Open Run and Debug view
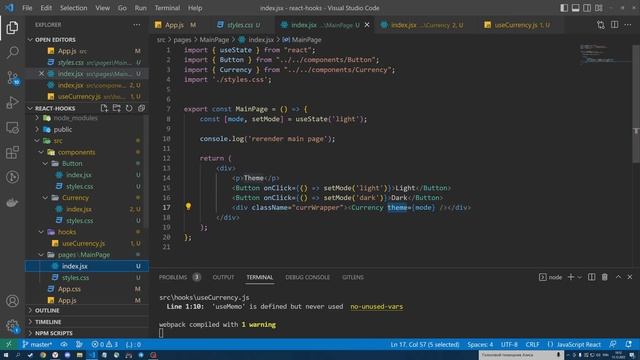The width and height of the screenshot is (640, 360). coord(12,102)
